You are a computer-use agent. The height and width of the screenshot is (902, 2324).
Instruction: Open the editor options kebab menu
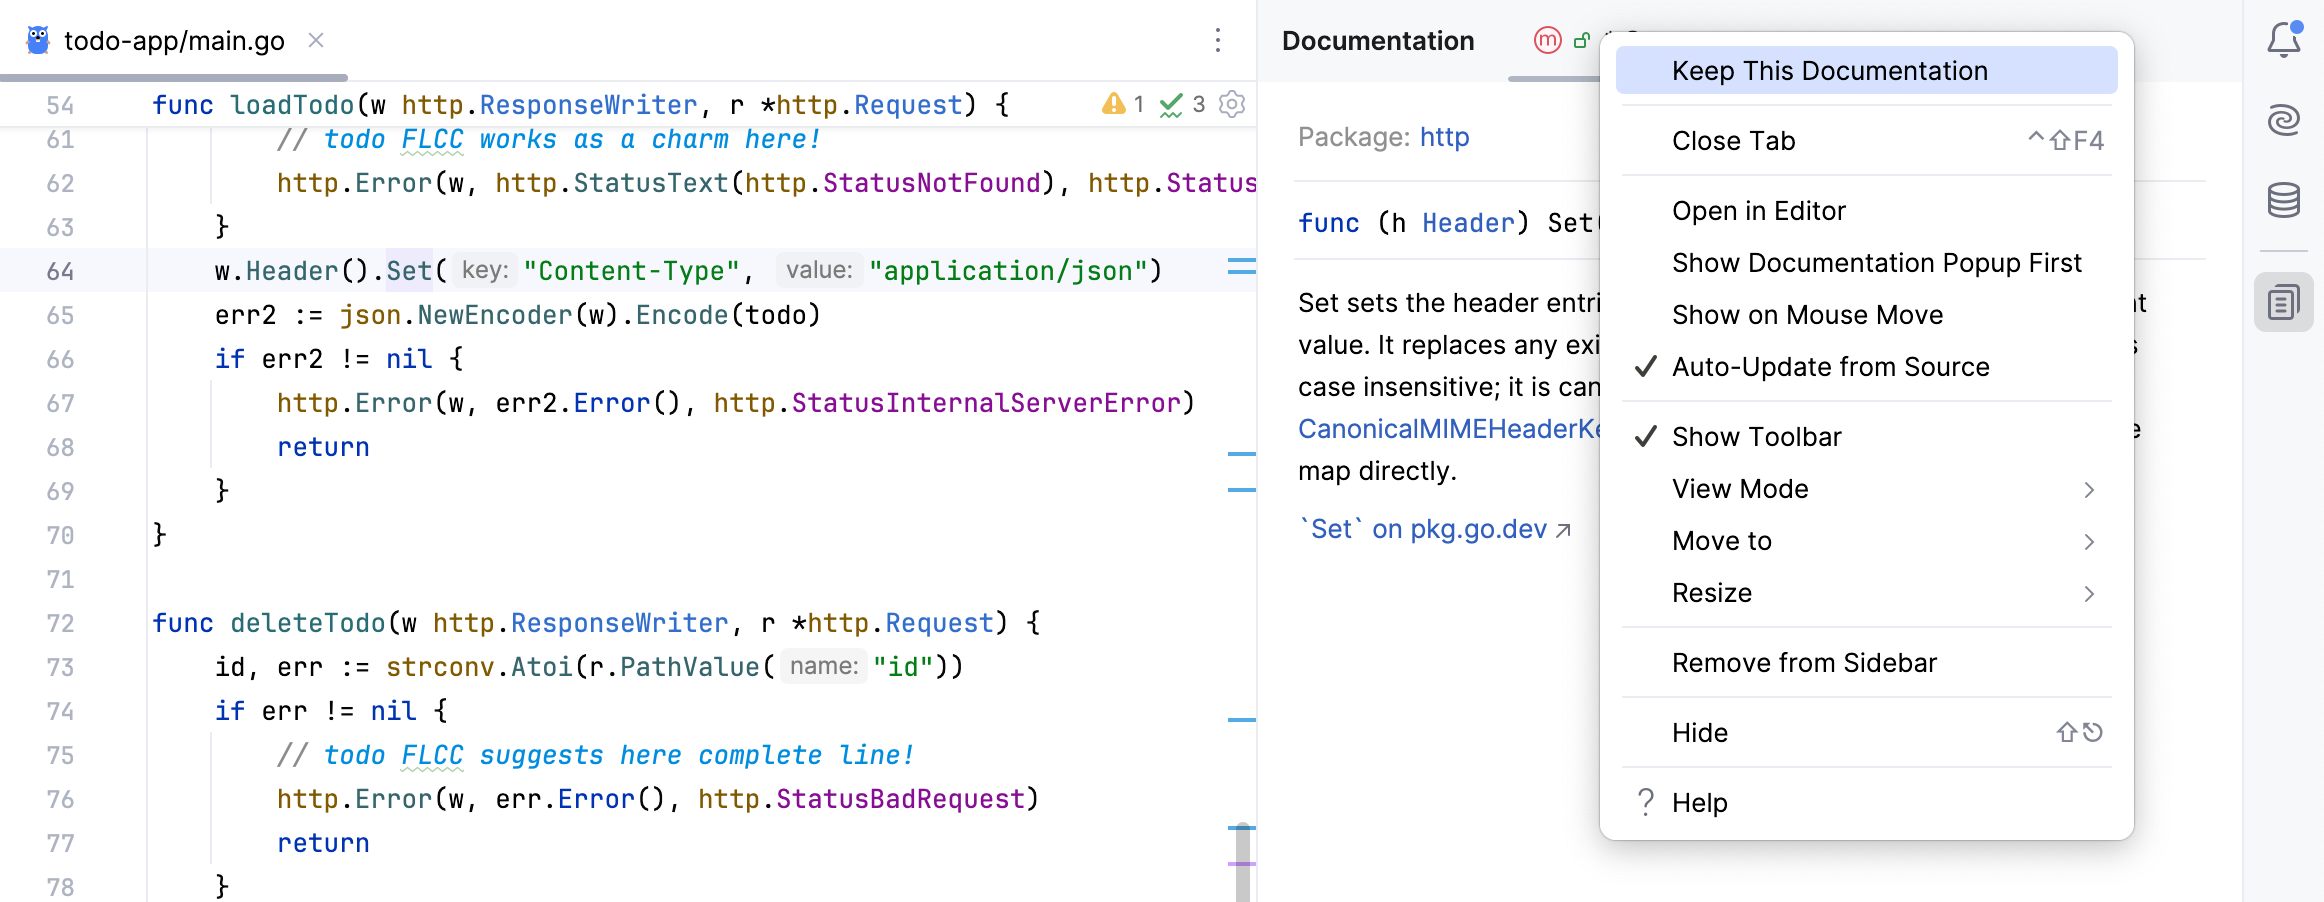[x=1217, y=41]
